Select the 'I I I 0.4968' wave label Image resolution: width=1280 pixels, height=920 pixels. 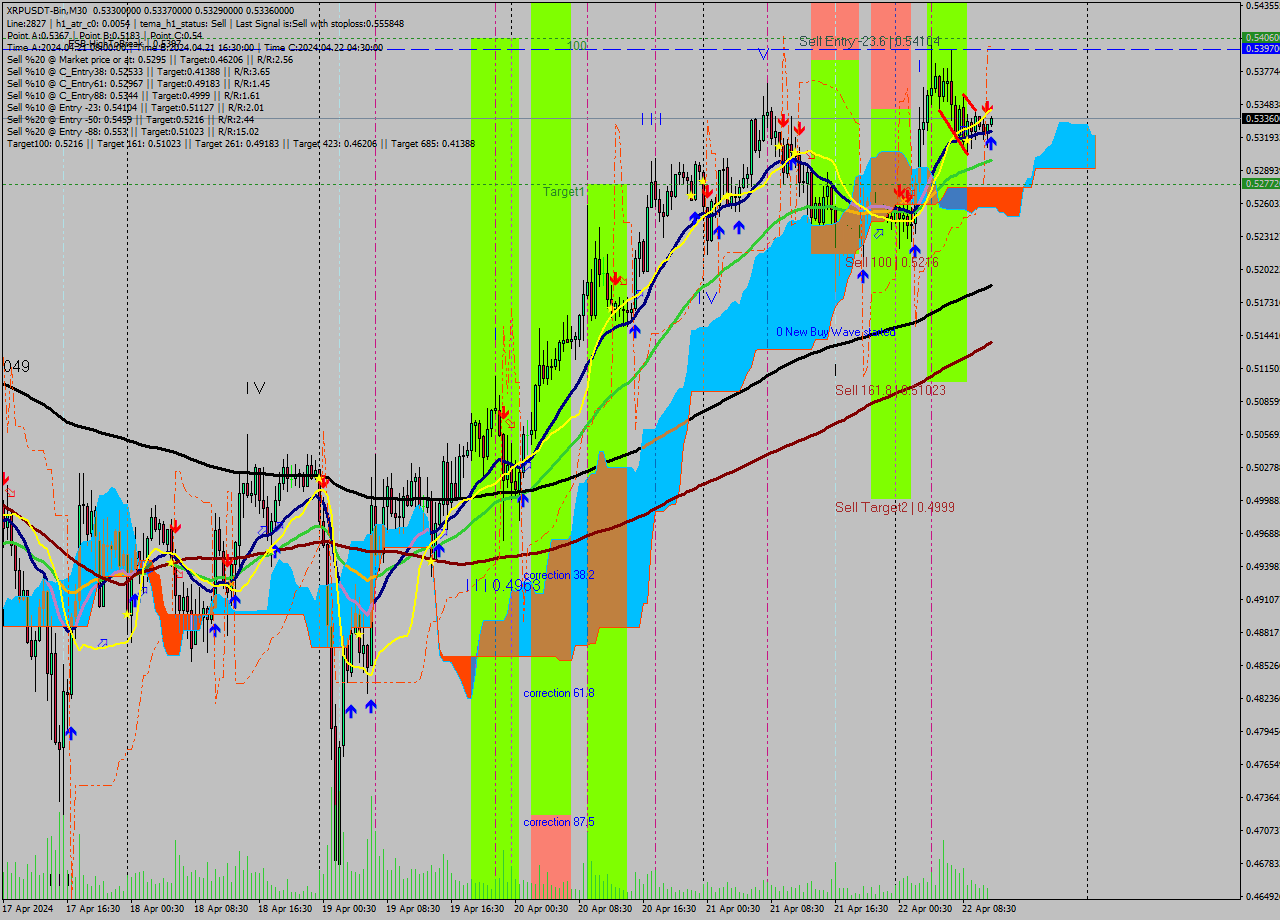503,585
